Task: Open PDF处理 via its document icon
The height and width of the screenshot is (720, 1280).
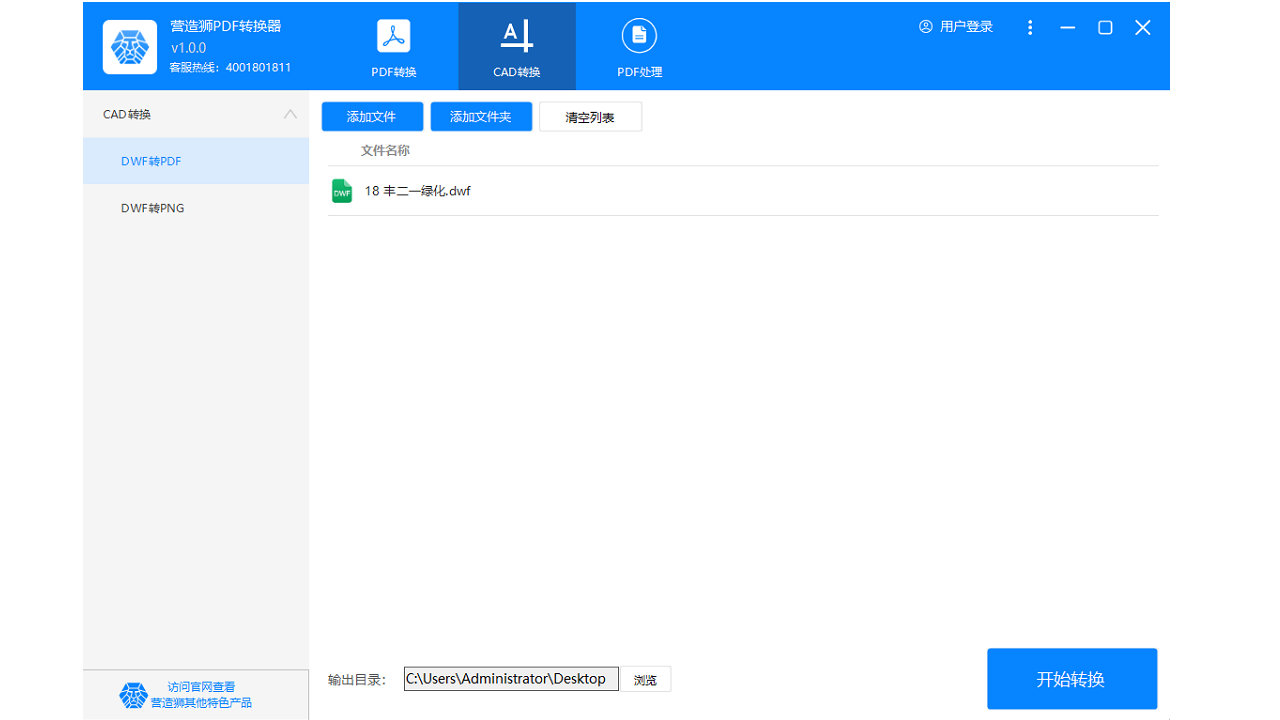Action: (639, 35)
